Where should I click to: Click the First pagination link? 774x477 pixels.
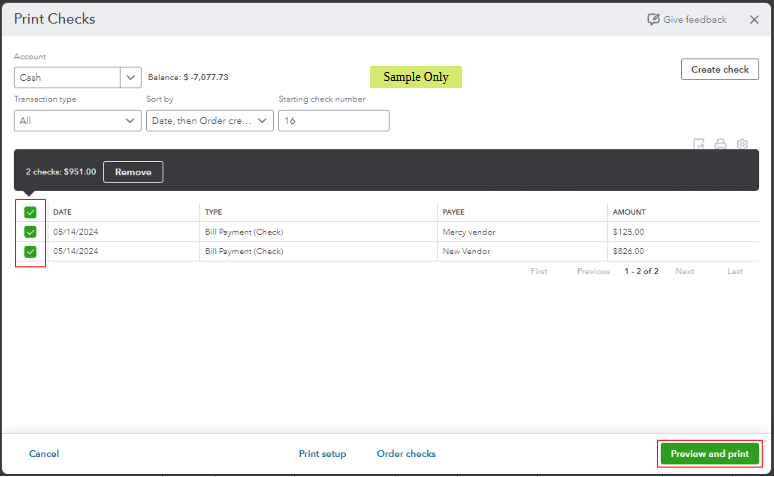539,271
